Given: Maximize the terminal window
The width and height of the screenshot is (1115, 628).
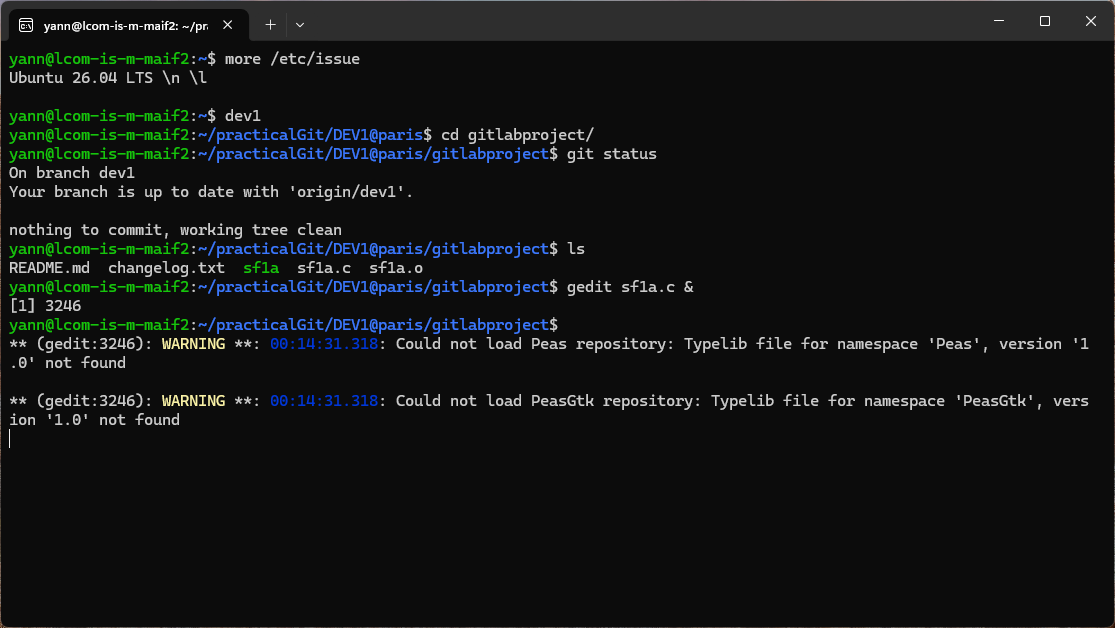Looking at the screenshot, I should click(x=1045, y=21).
